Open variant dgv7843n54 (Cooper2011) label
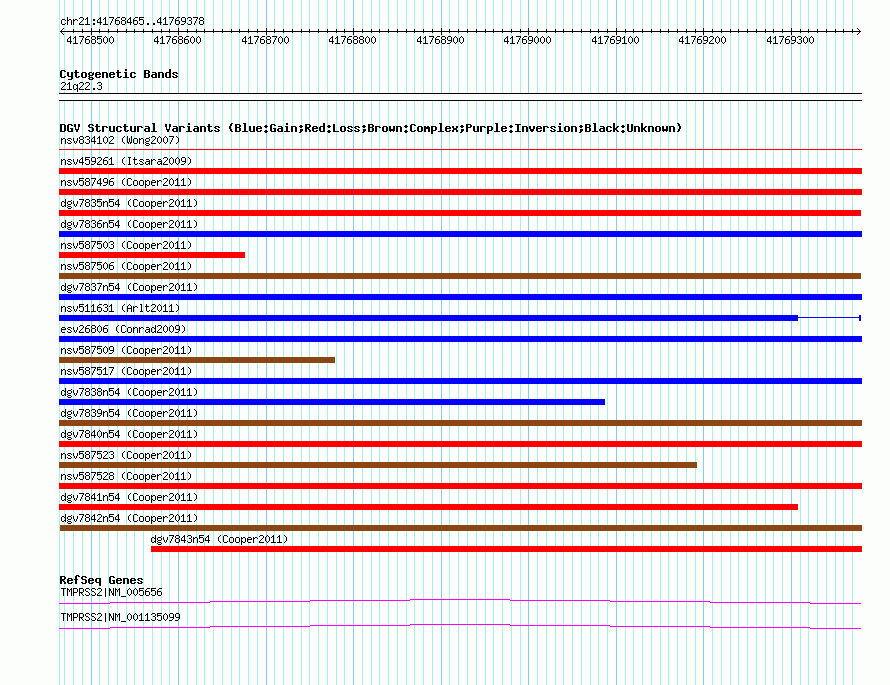 tap(219, 539)
